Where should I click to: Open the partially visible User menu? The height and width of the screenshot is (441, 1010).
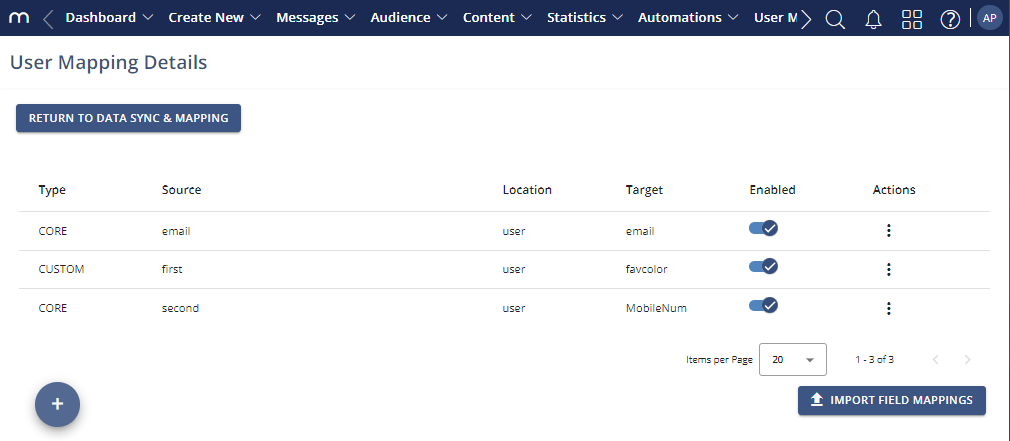pos(776,18)
